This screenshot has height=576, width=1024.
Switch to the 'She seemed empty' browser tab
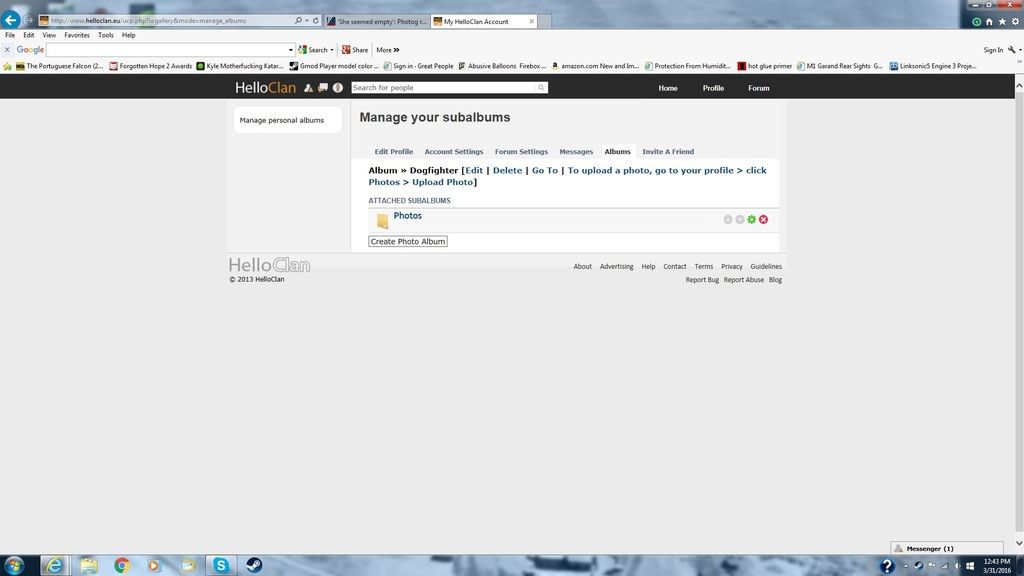coord(377,22)
